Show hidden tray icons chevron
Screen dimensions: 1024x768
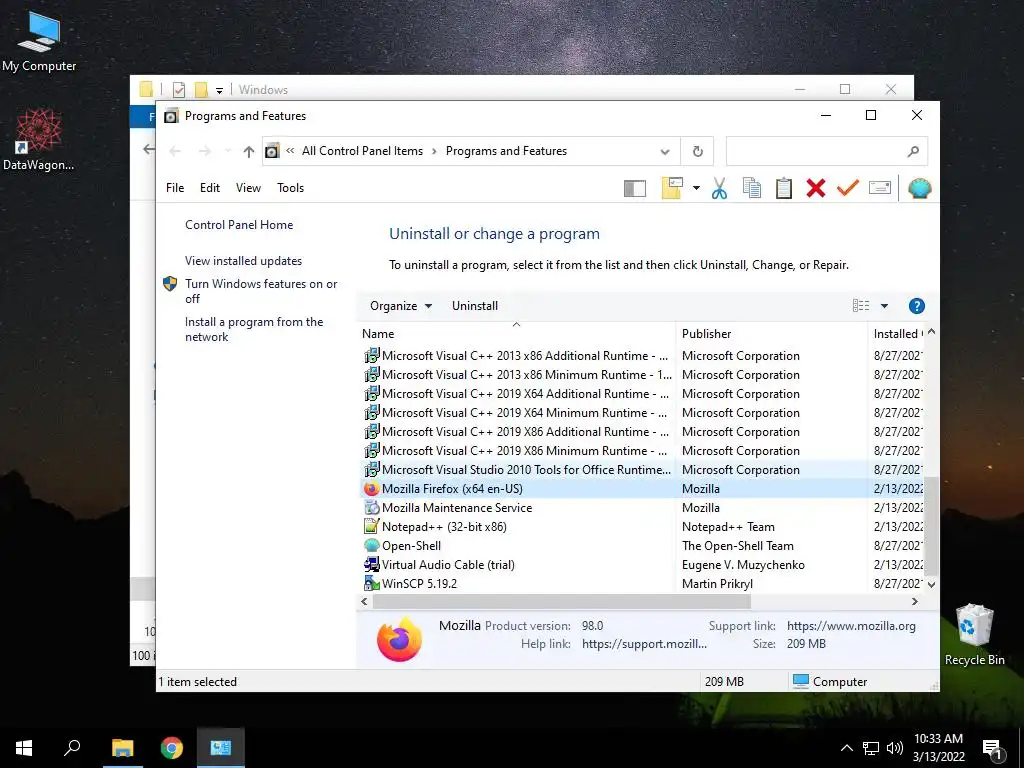point(846,748)
